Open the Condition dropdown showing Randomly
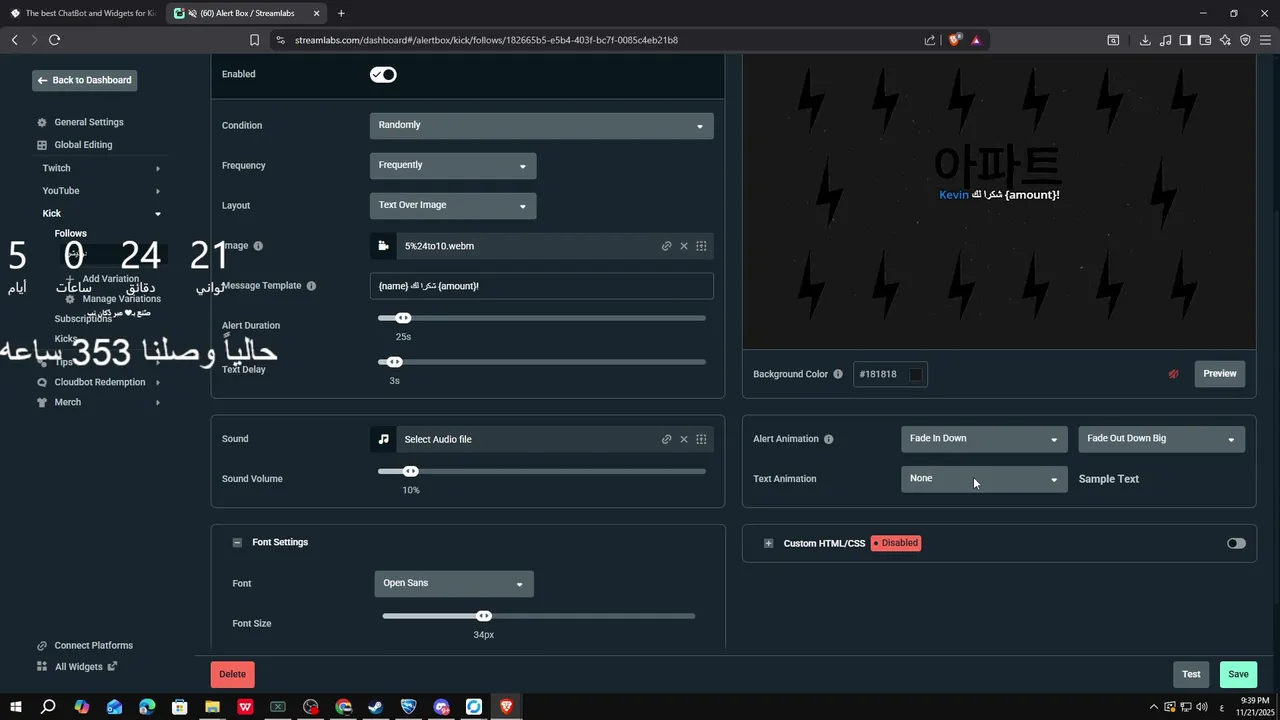Image resolution: width=1280 pixels, height=720 pixels. [541, 125]
